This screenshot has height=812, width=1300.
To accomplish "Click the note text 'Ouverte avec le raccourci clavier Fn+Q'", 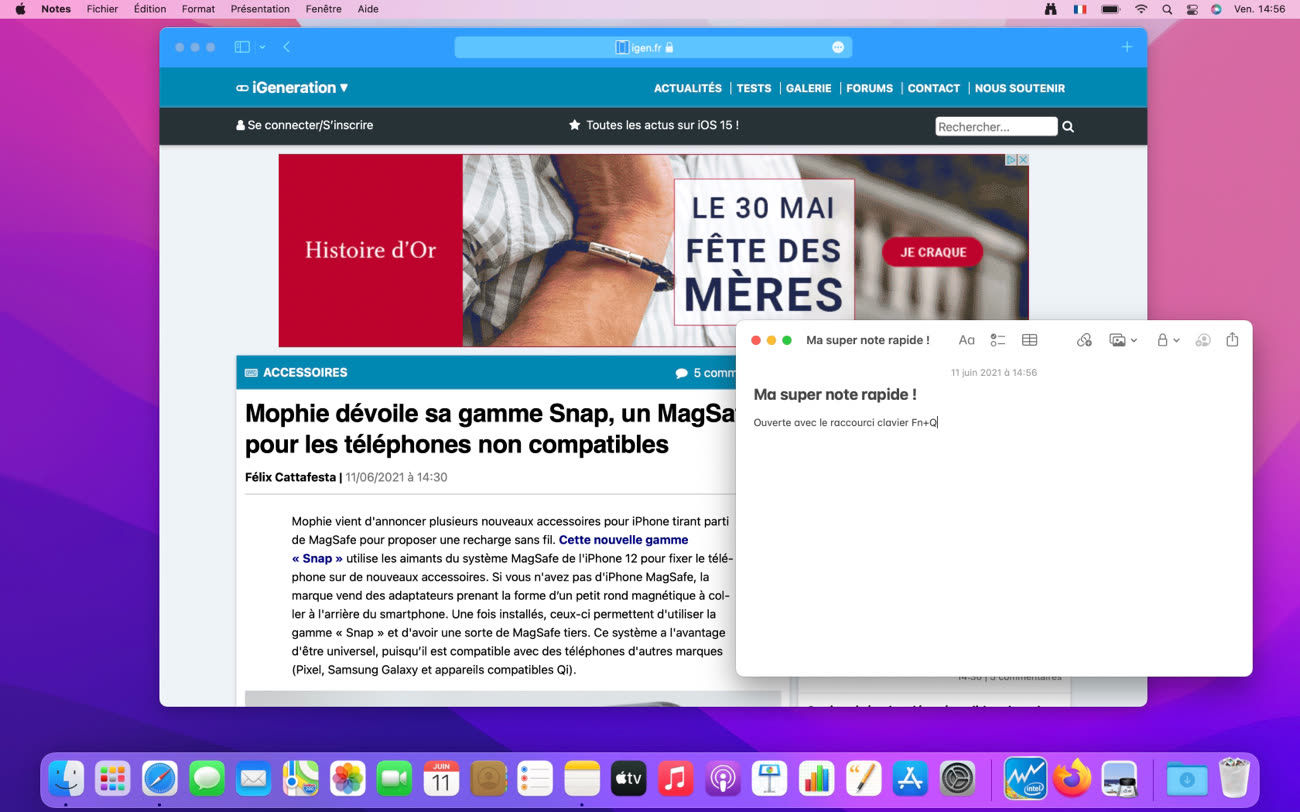I will [845, 423].
